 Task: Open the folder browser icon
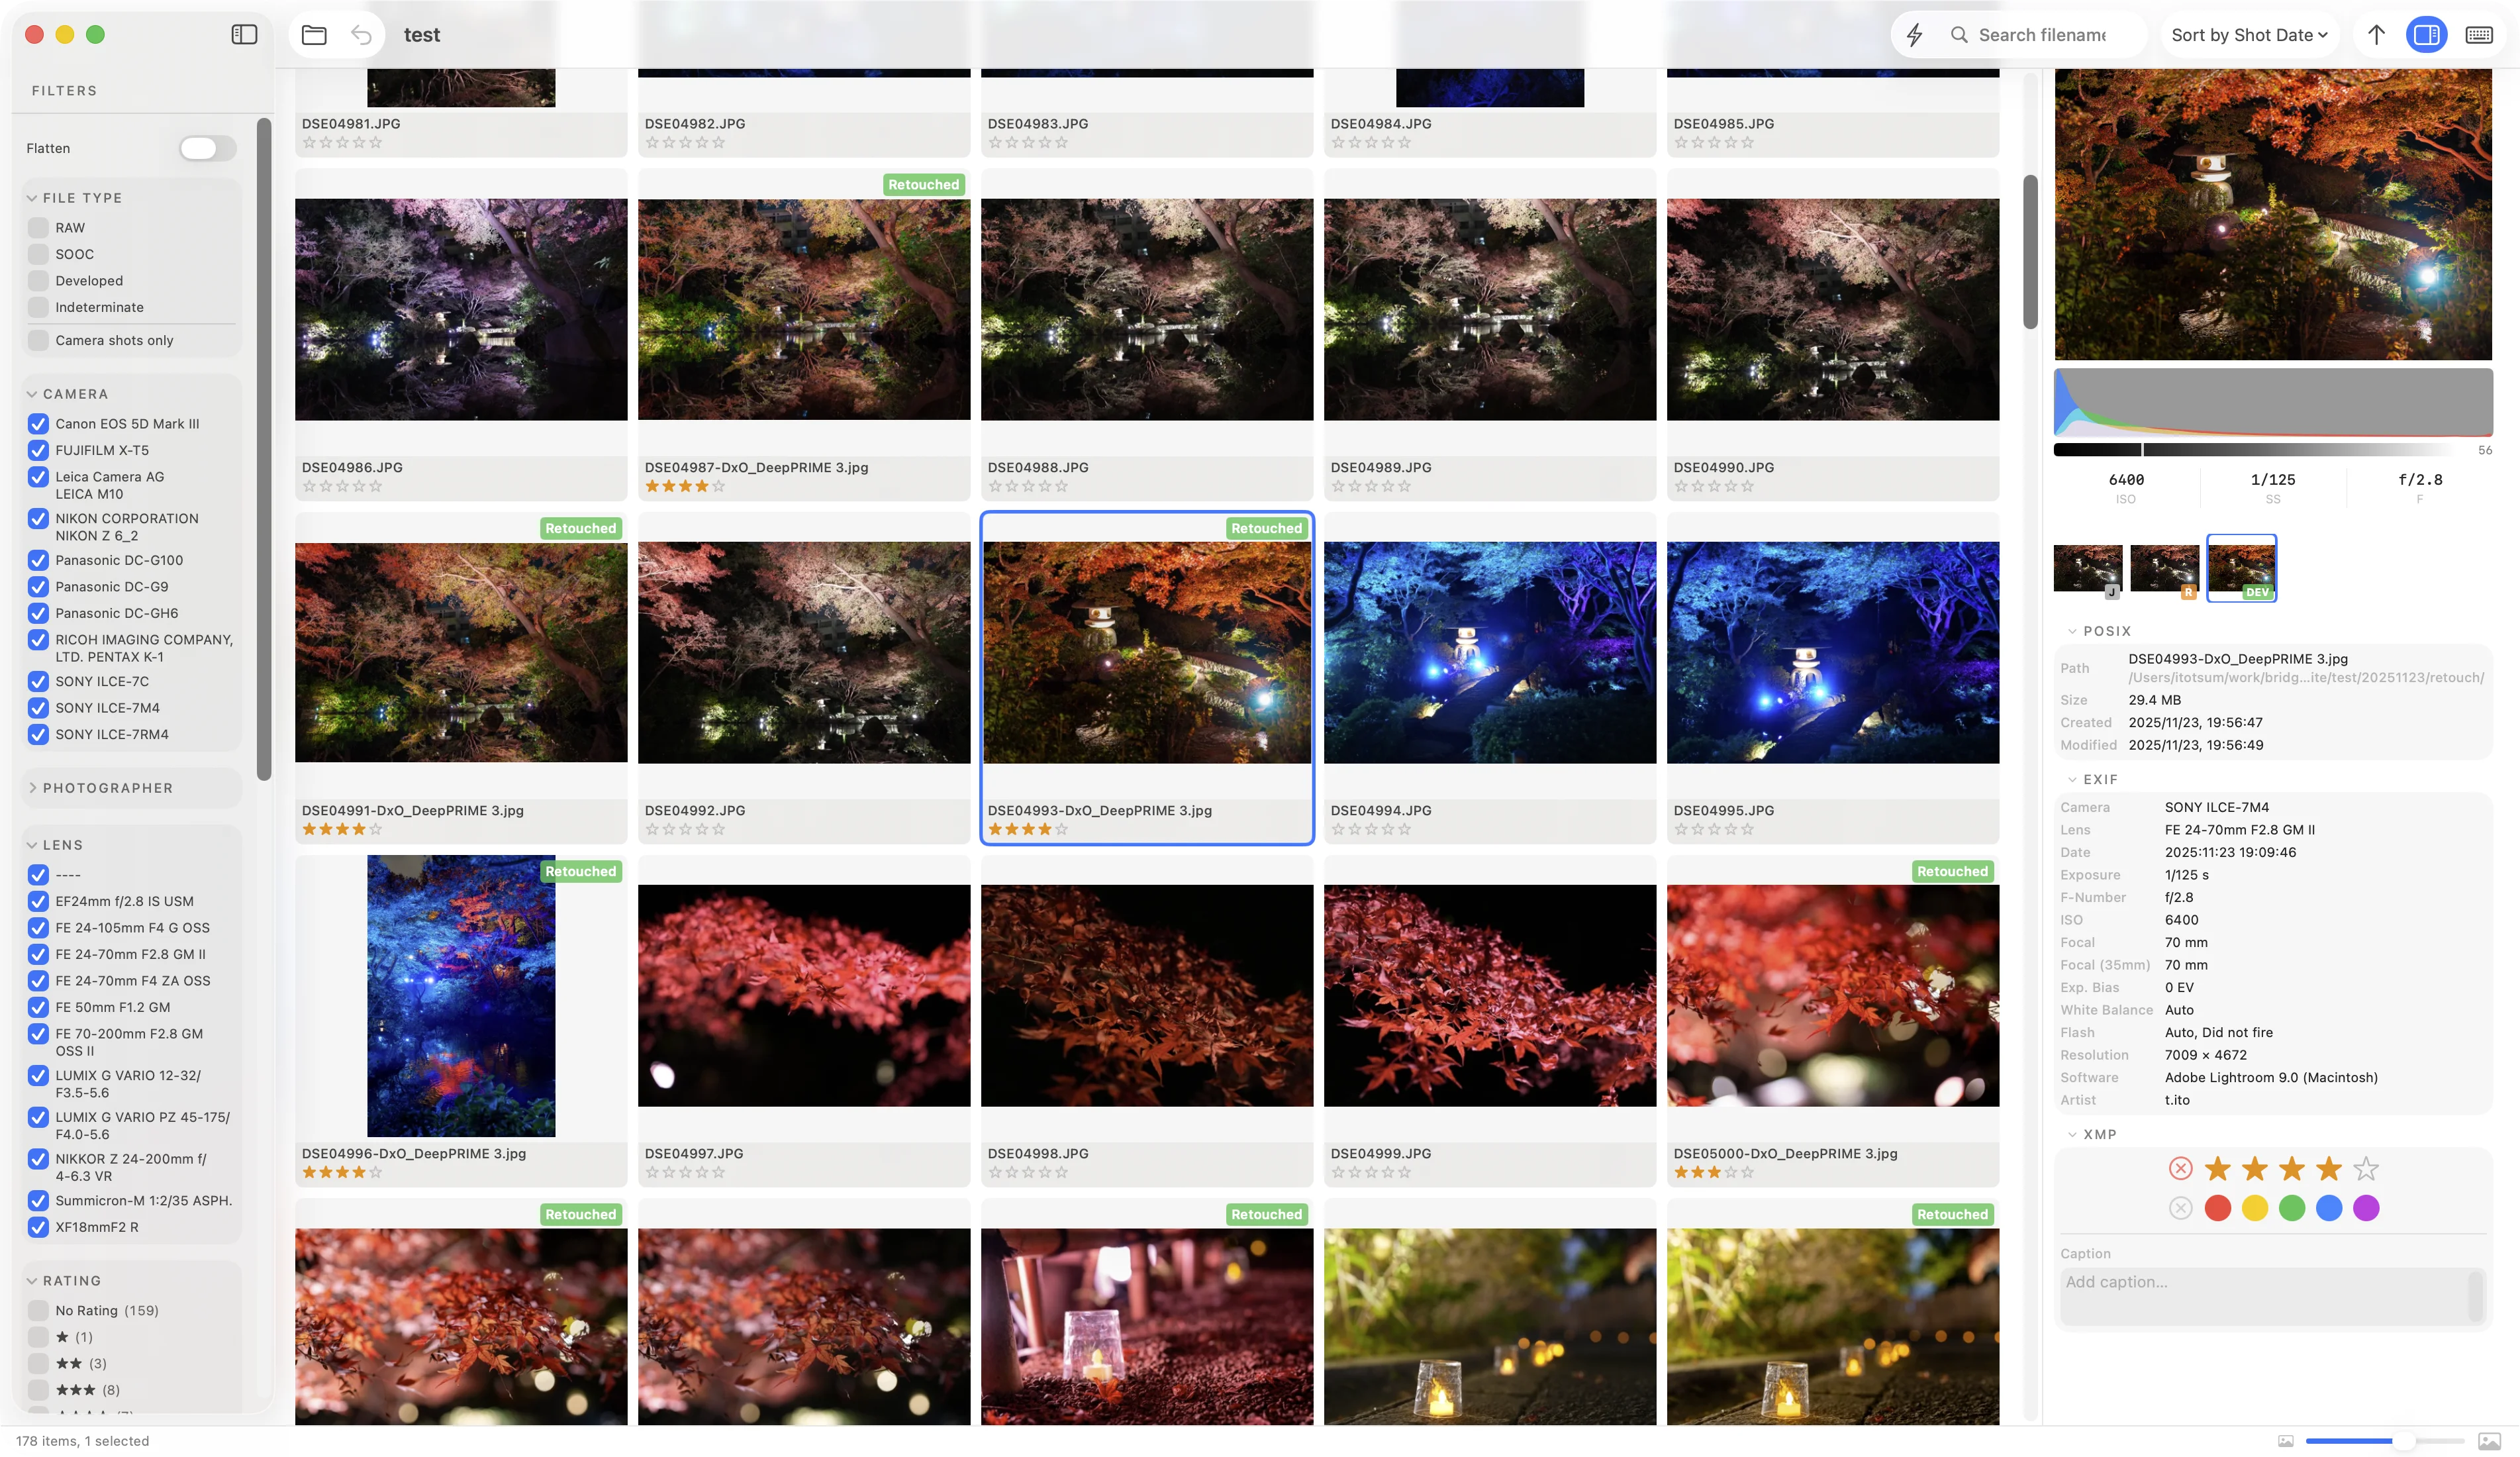coord(314,35)
